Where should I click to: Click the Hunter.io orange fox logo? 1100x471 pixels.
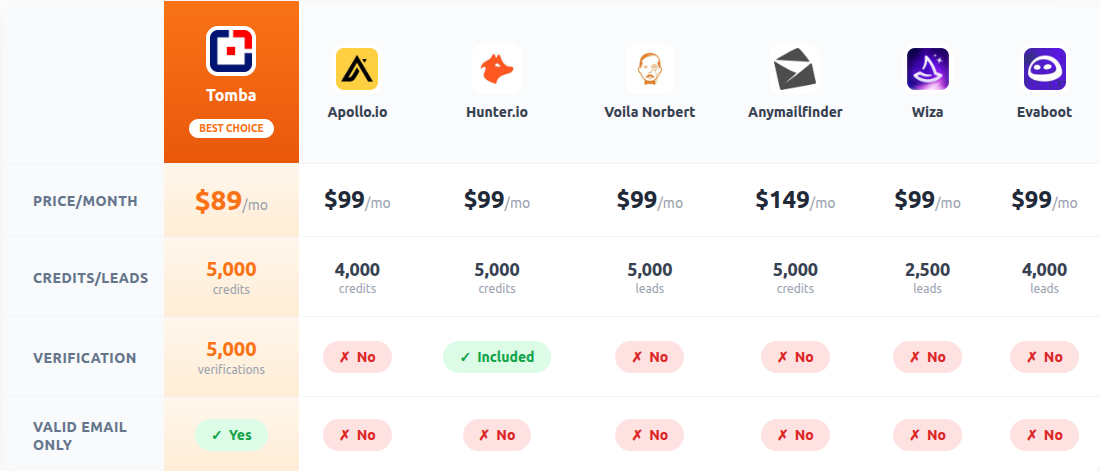497,70
